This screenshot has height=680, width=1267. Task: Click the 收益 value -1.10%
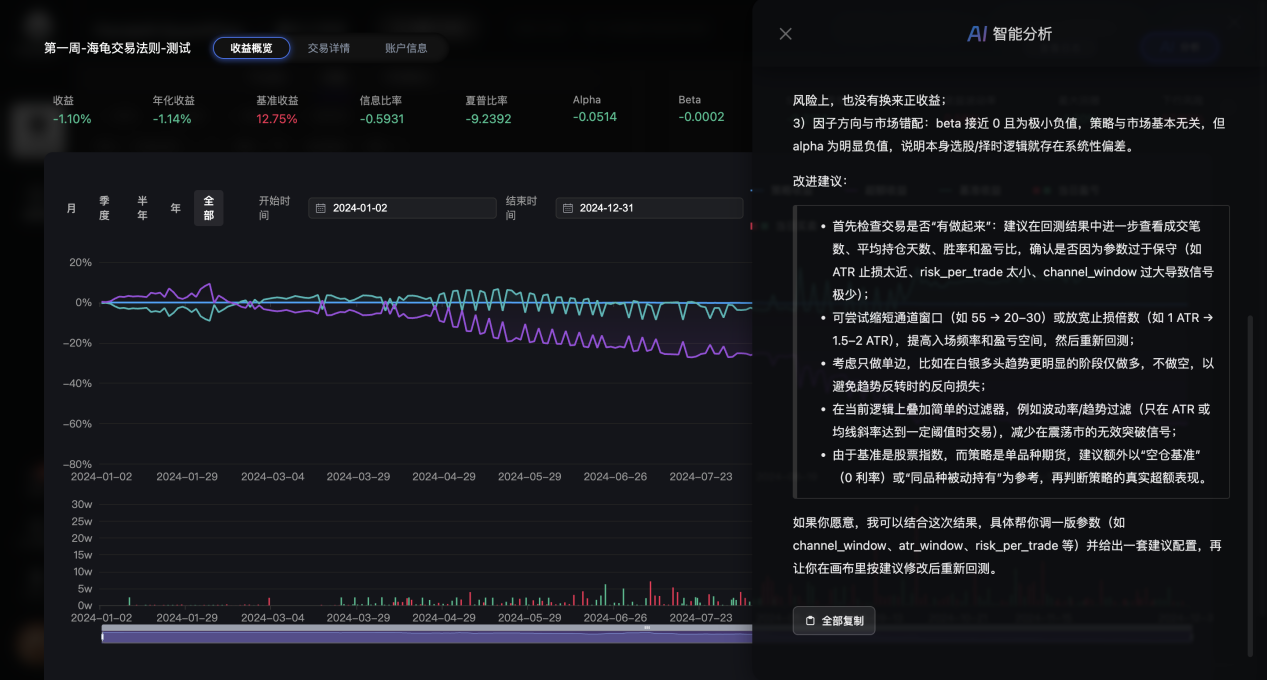[x=72, y=118]
